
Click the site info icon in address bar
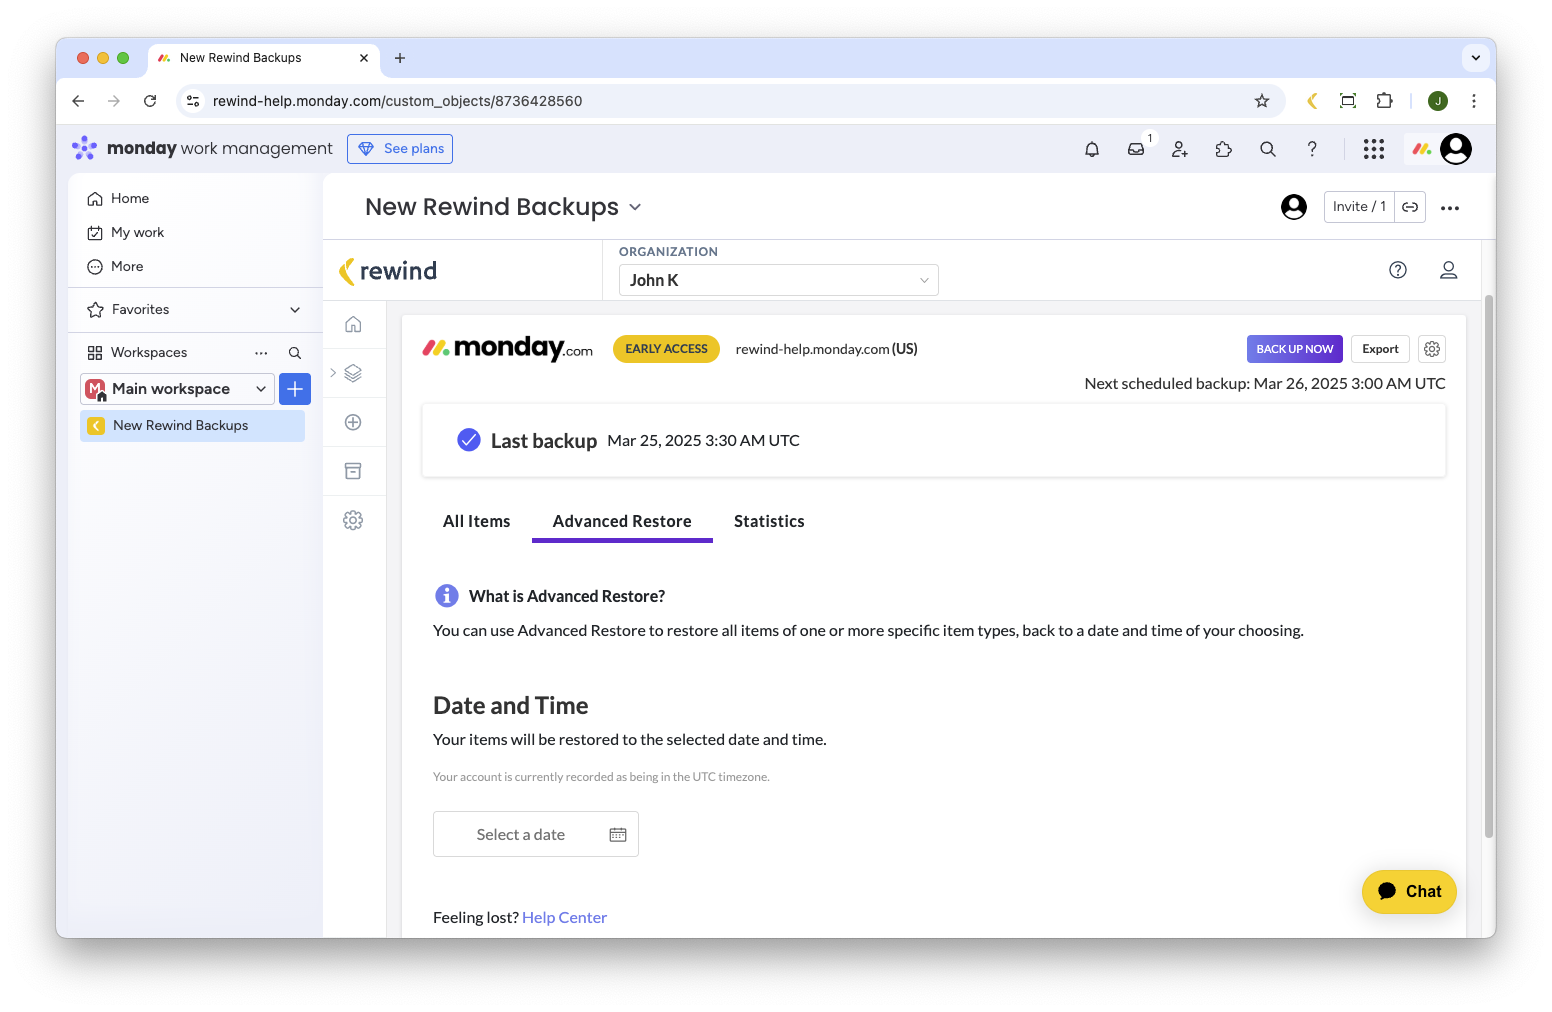point(194,101)
